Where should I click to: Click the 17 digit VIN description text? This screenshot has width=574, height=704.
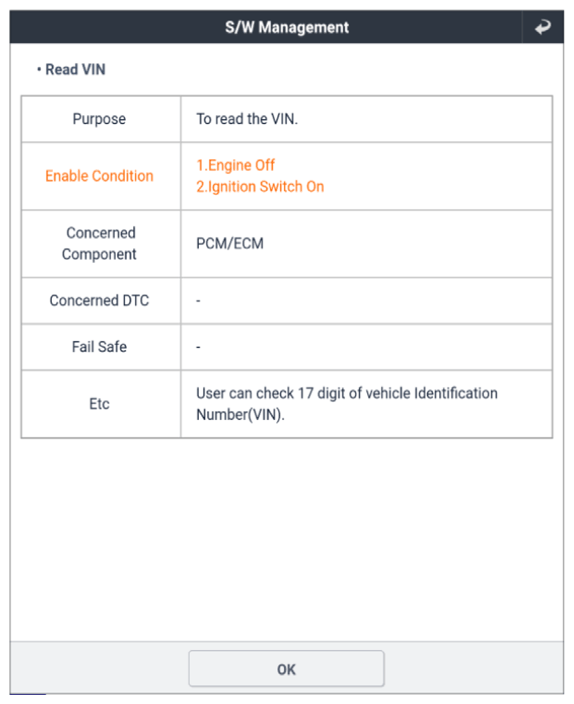[347, 393]
